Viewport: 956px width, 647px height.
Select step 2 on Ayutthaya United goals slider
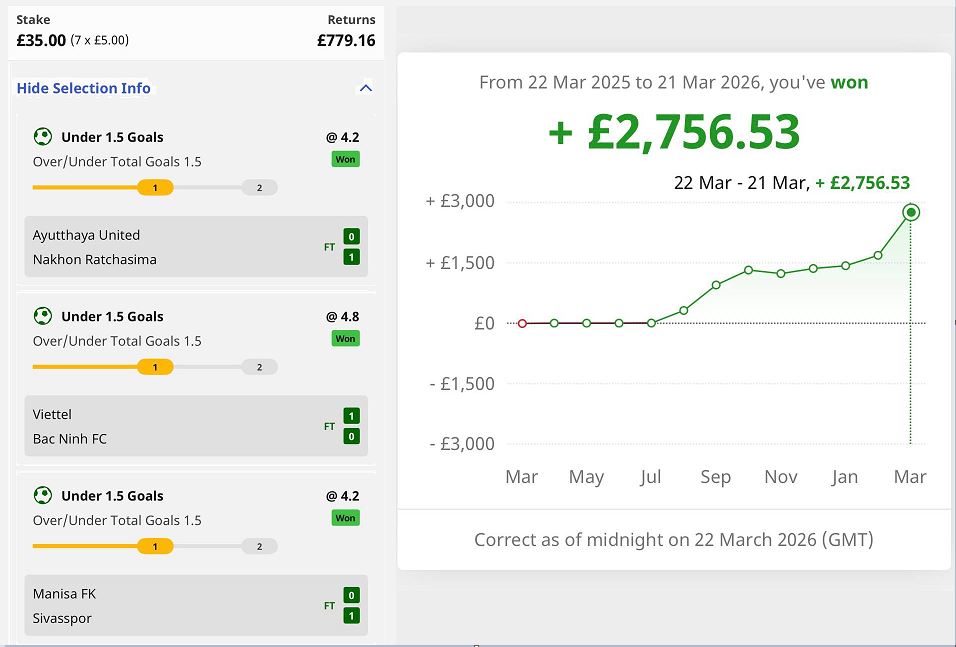coord(259,188)
